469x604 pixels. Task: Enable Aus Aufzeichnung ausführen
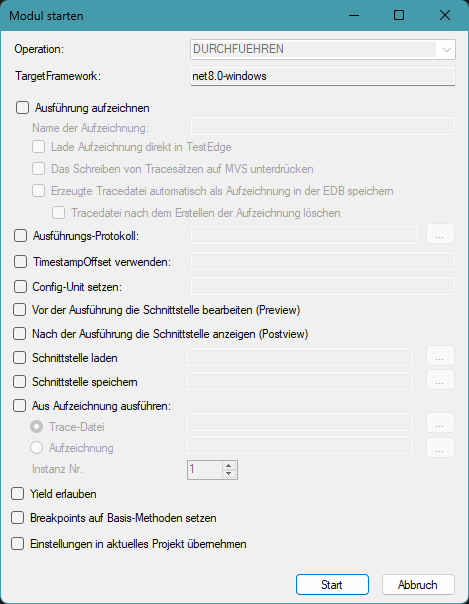click(20, 406)
